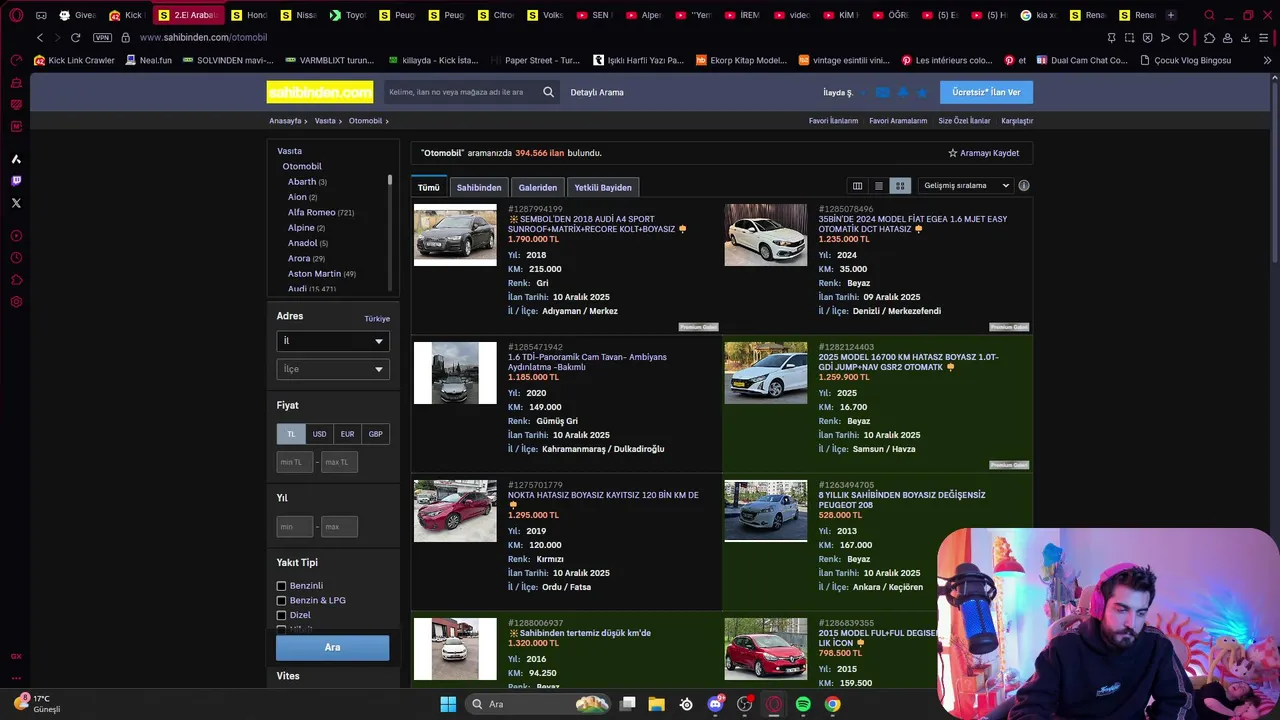Switch to the column table view icon

click(857, 186)
